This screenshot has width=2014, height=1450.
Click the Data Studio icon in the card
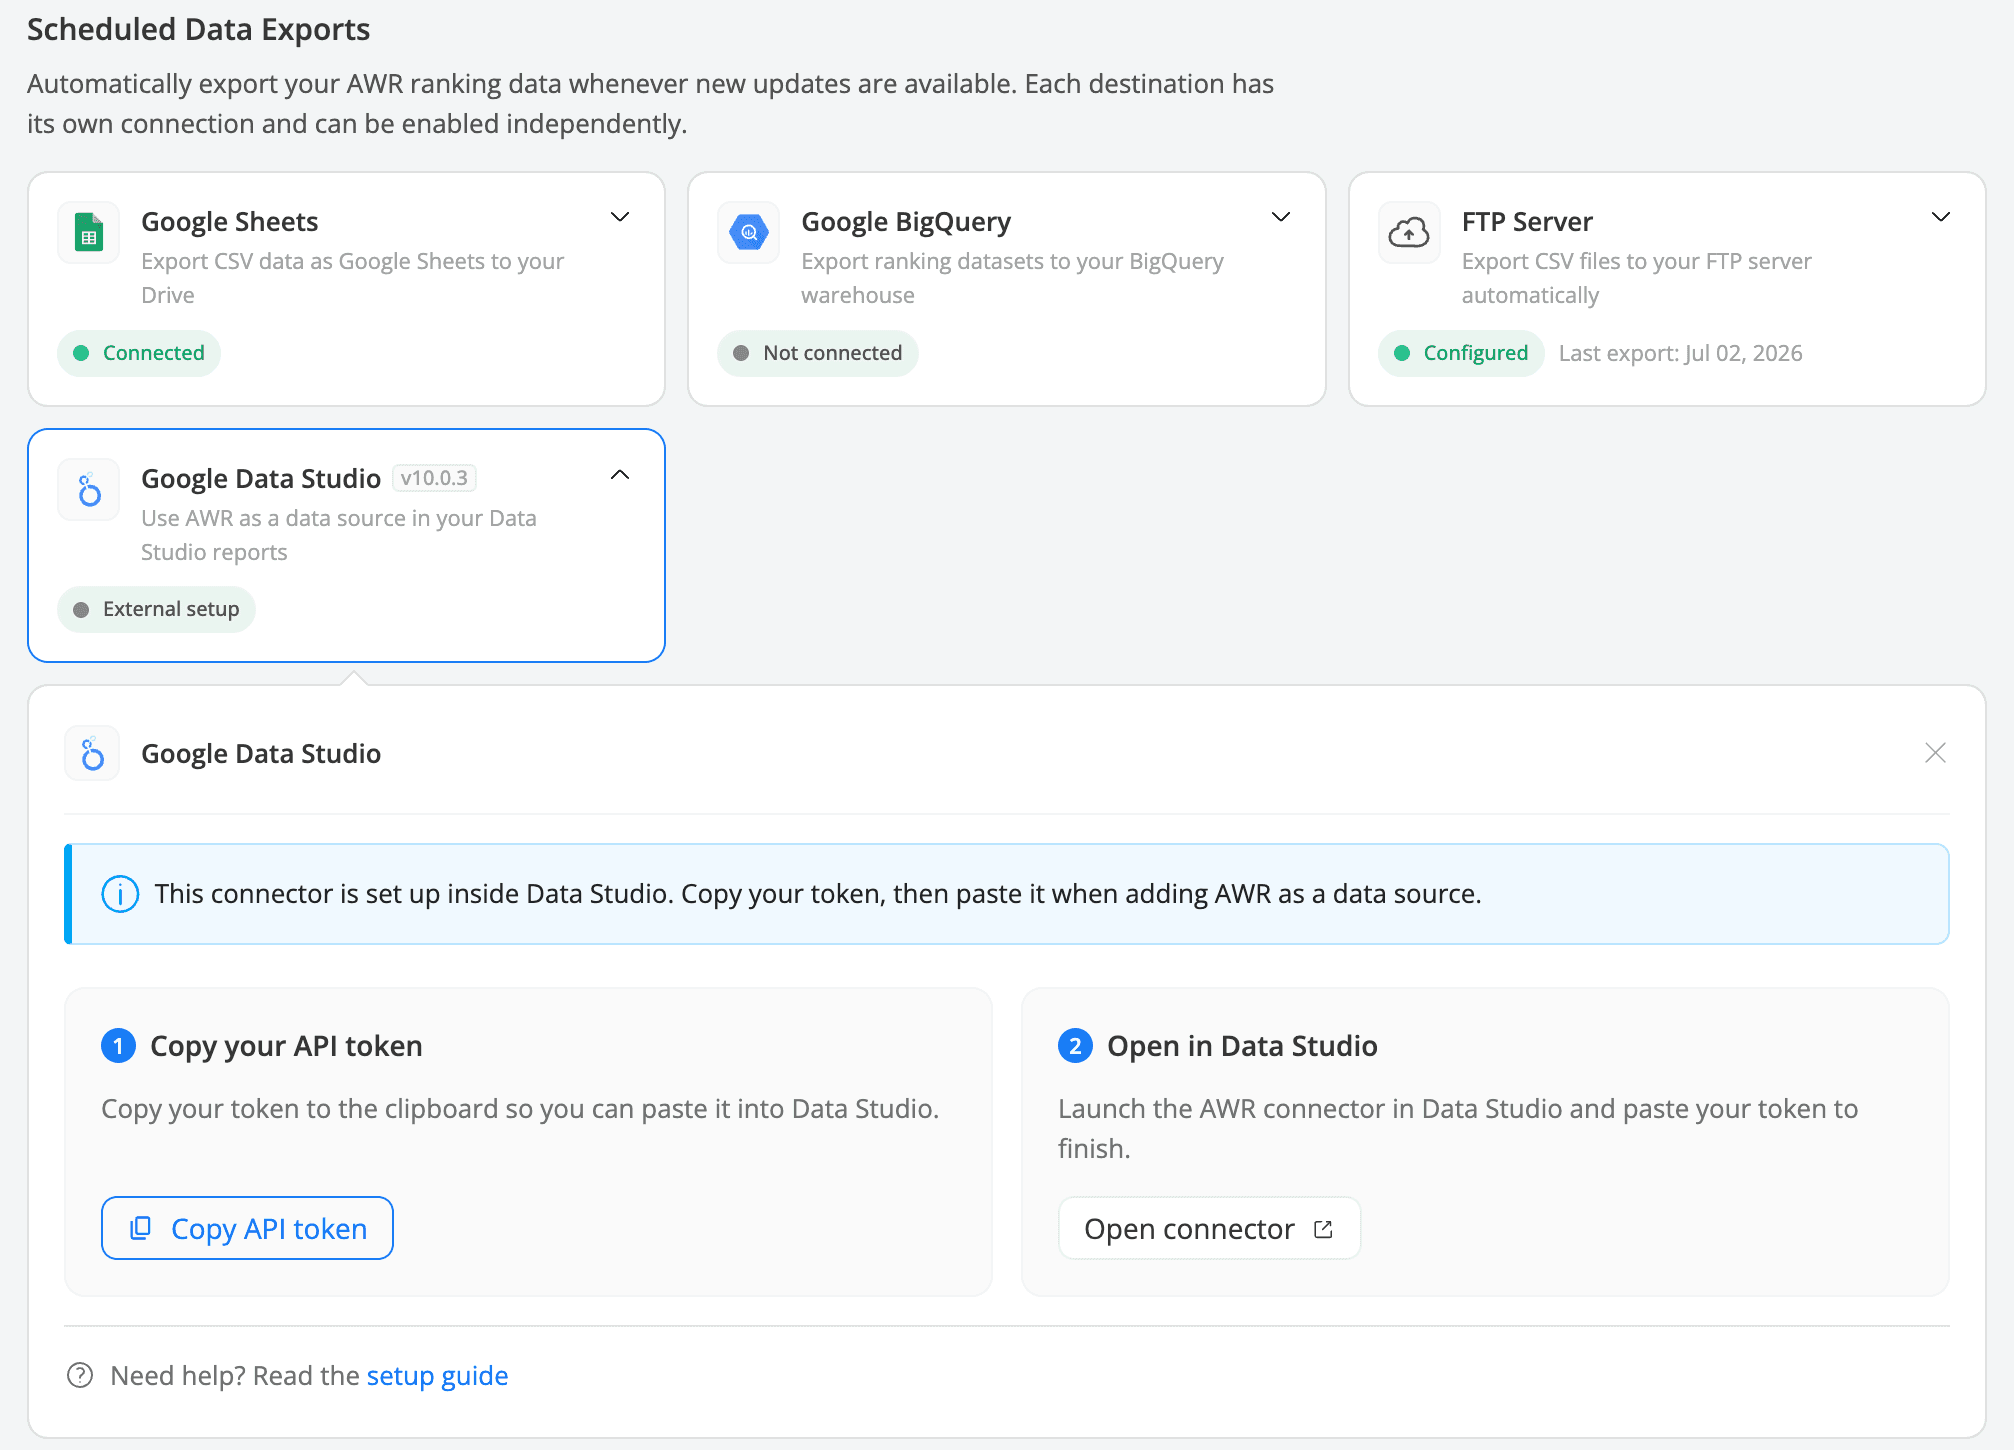89,490
